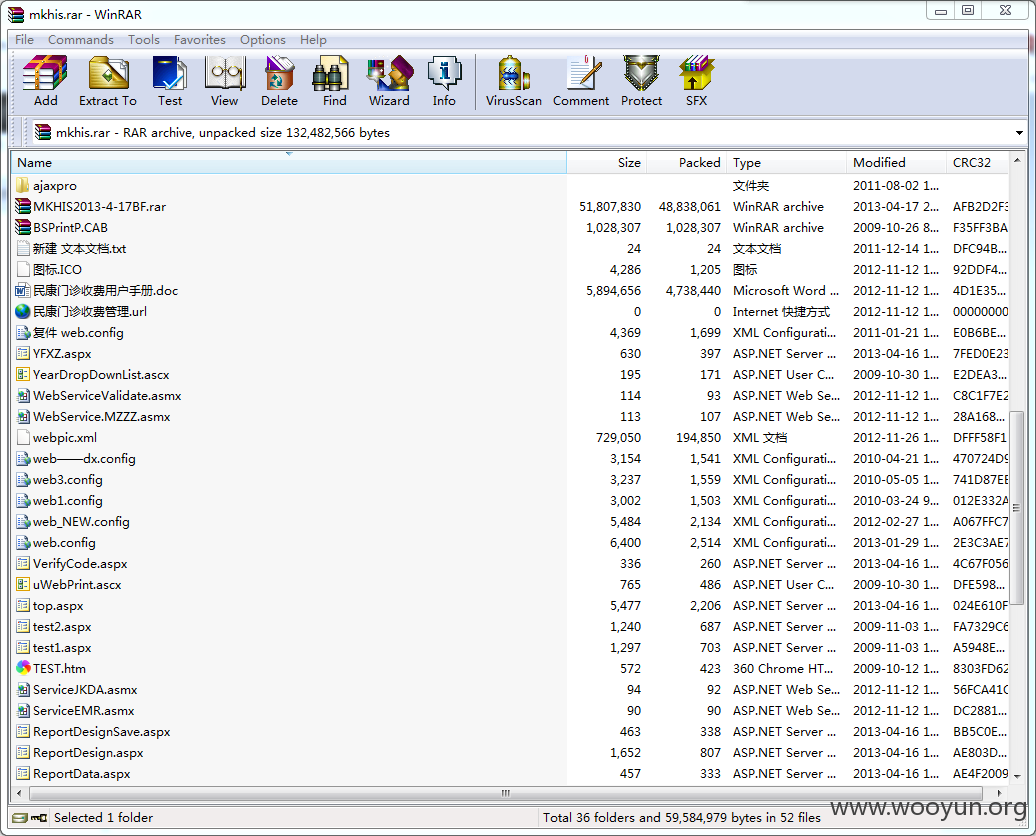
Task: Select test1.aspx file
Action: [62, 648]
